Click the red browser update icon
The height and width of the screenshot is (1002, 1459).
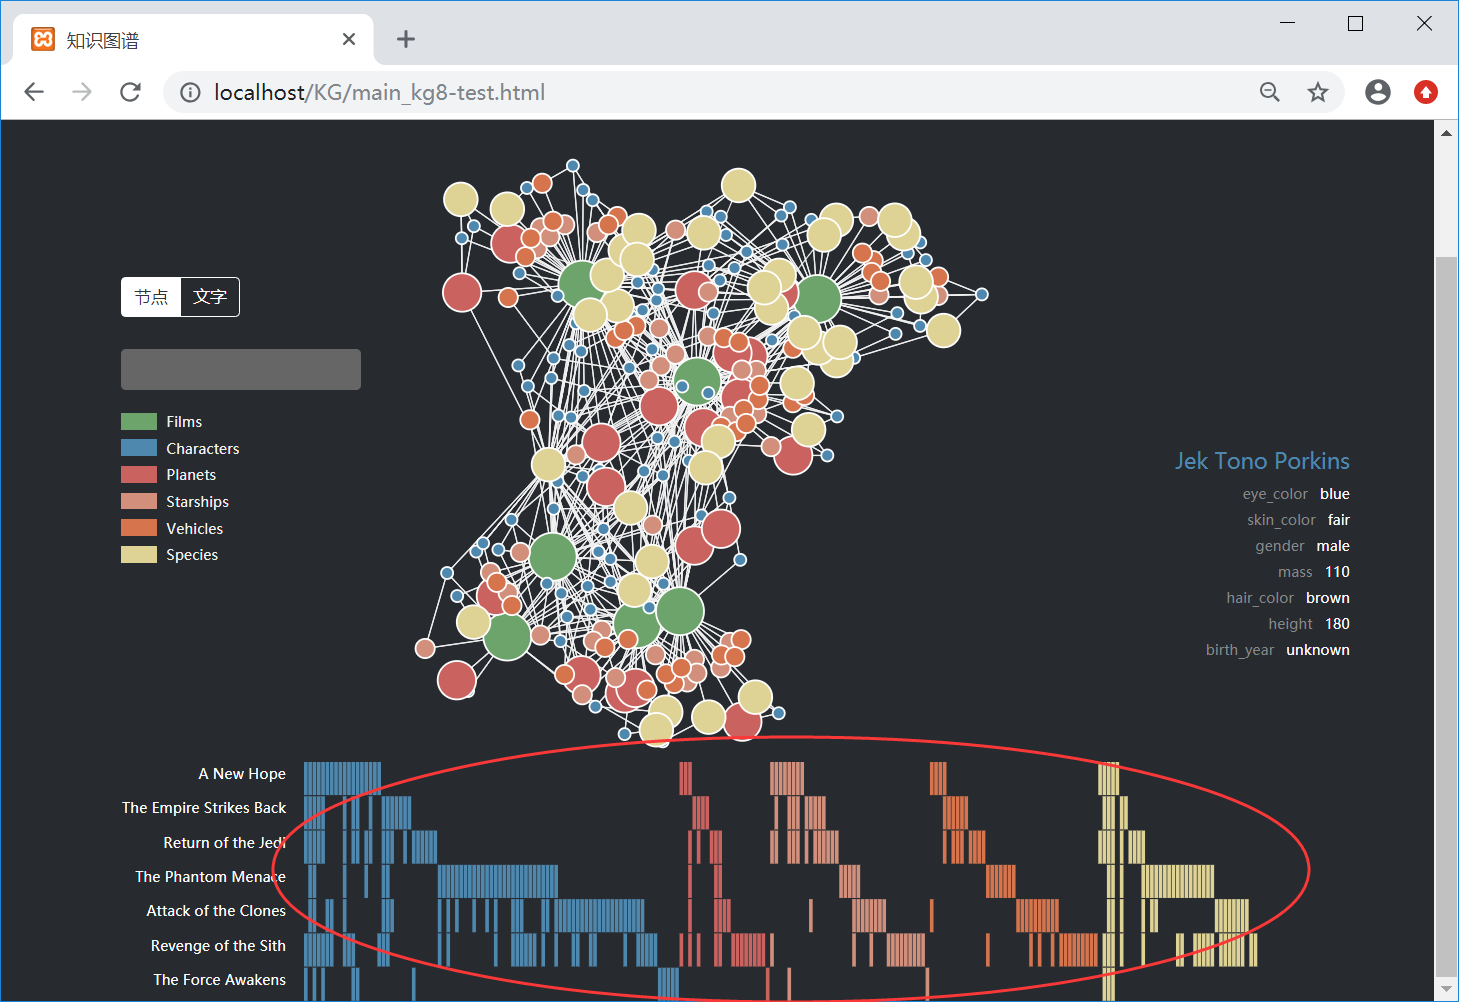click(1426, 92)
